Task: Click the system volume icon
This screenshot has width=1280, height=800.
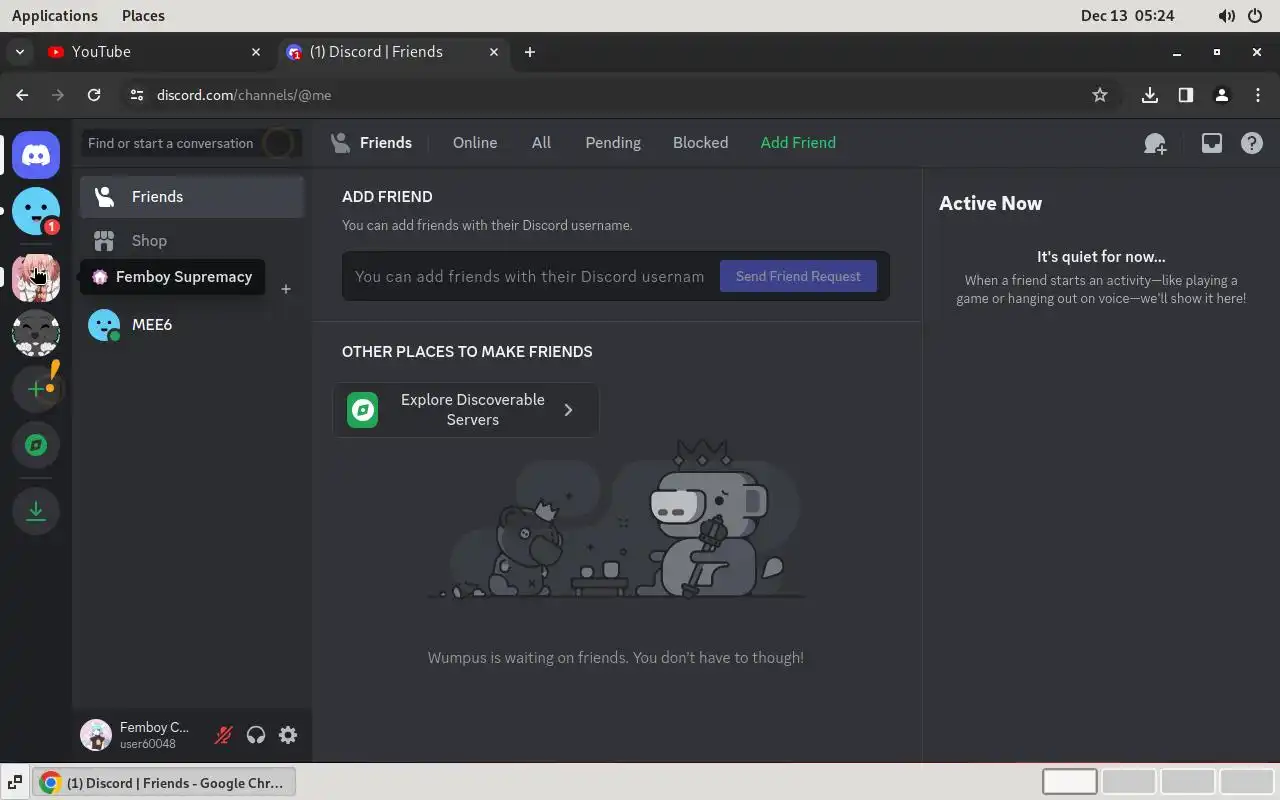Action: click(x=1226, y=16)
